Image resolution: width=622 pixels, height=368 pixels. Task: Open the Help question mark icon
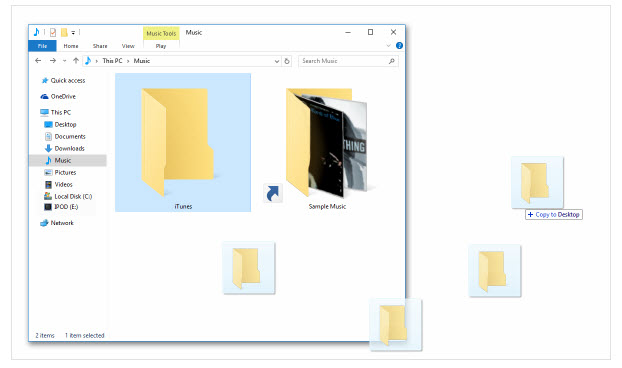tap(399, 46)
